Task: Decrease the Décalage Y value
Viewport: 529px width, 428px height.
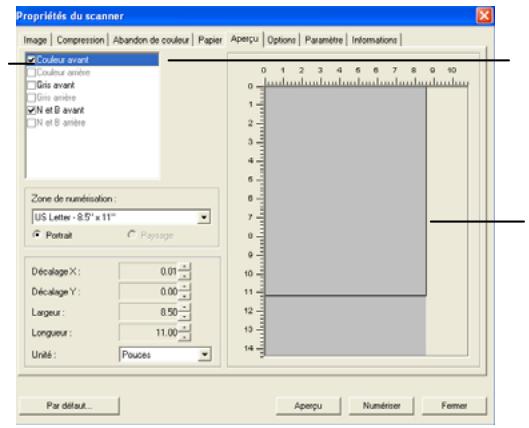Action: [184, 296]
